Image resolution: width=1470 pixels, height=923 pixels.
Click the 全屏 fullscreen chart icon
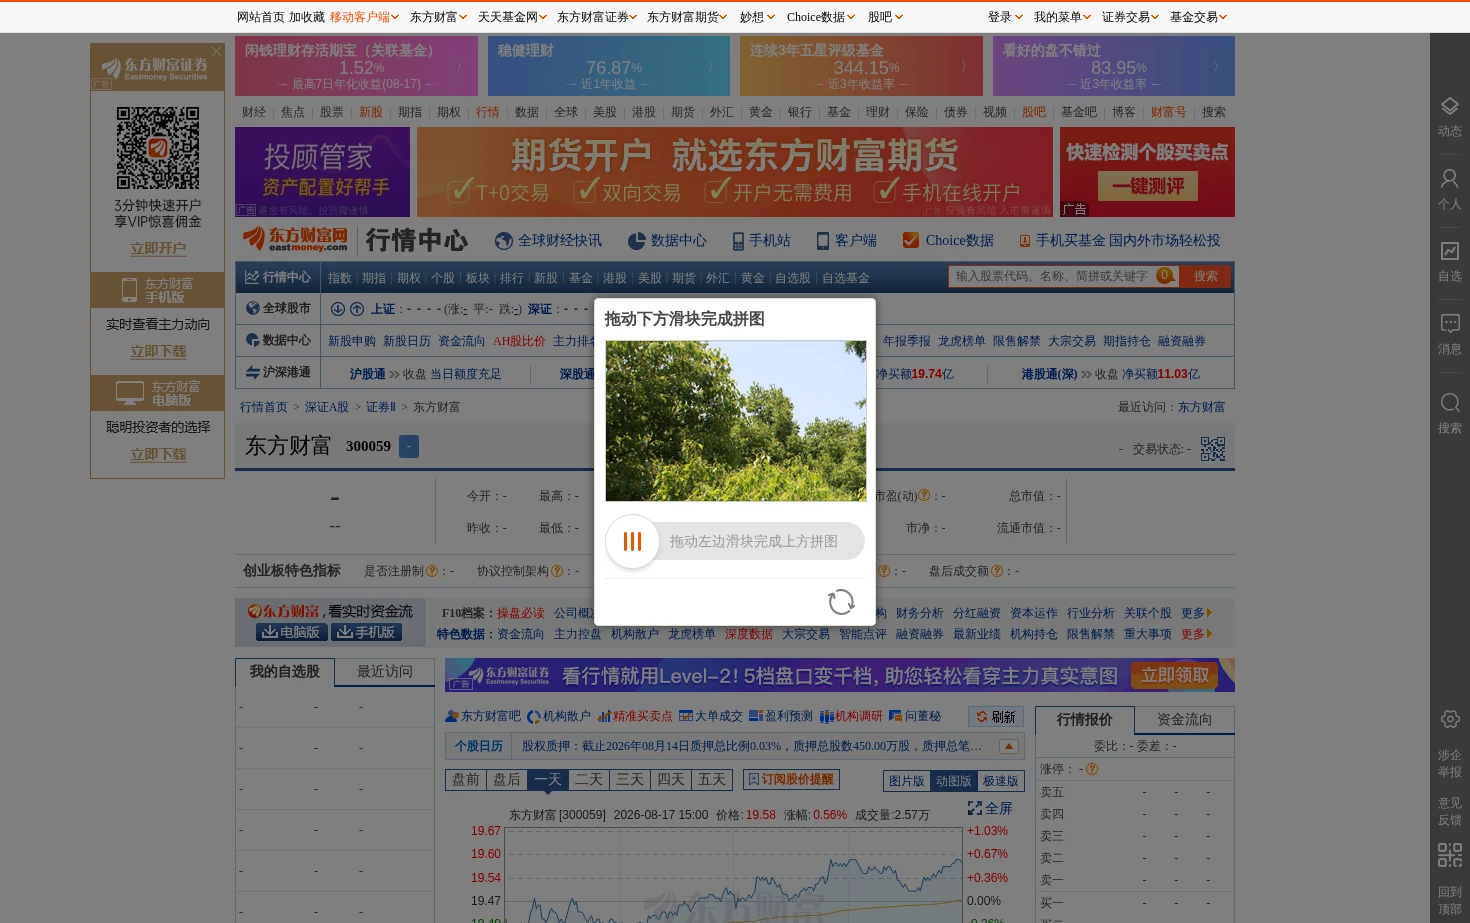(x=975, y=808)
